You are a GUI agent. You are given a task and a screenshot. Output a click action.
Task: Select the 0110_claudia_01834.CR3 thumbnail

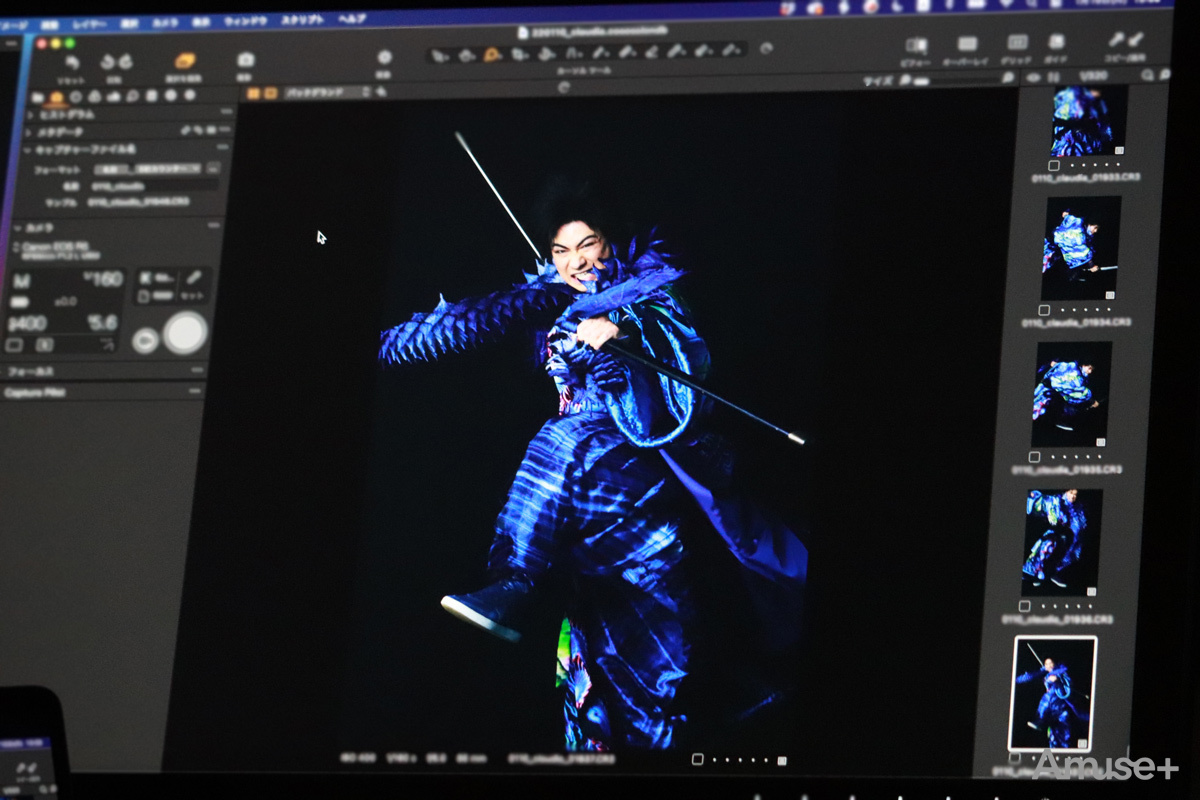click(x=1080, y=247)
